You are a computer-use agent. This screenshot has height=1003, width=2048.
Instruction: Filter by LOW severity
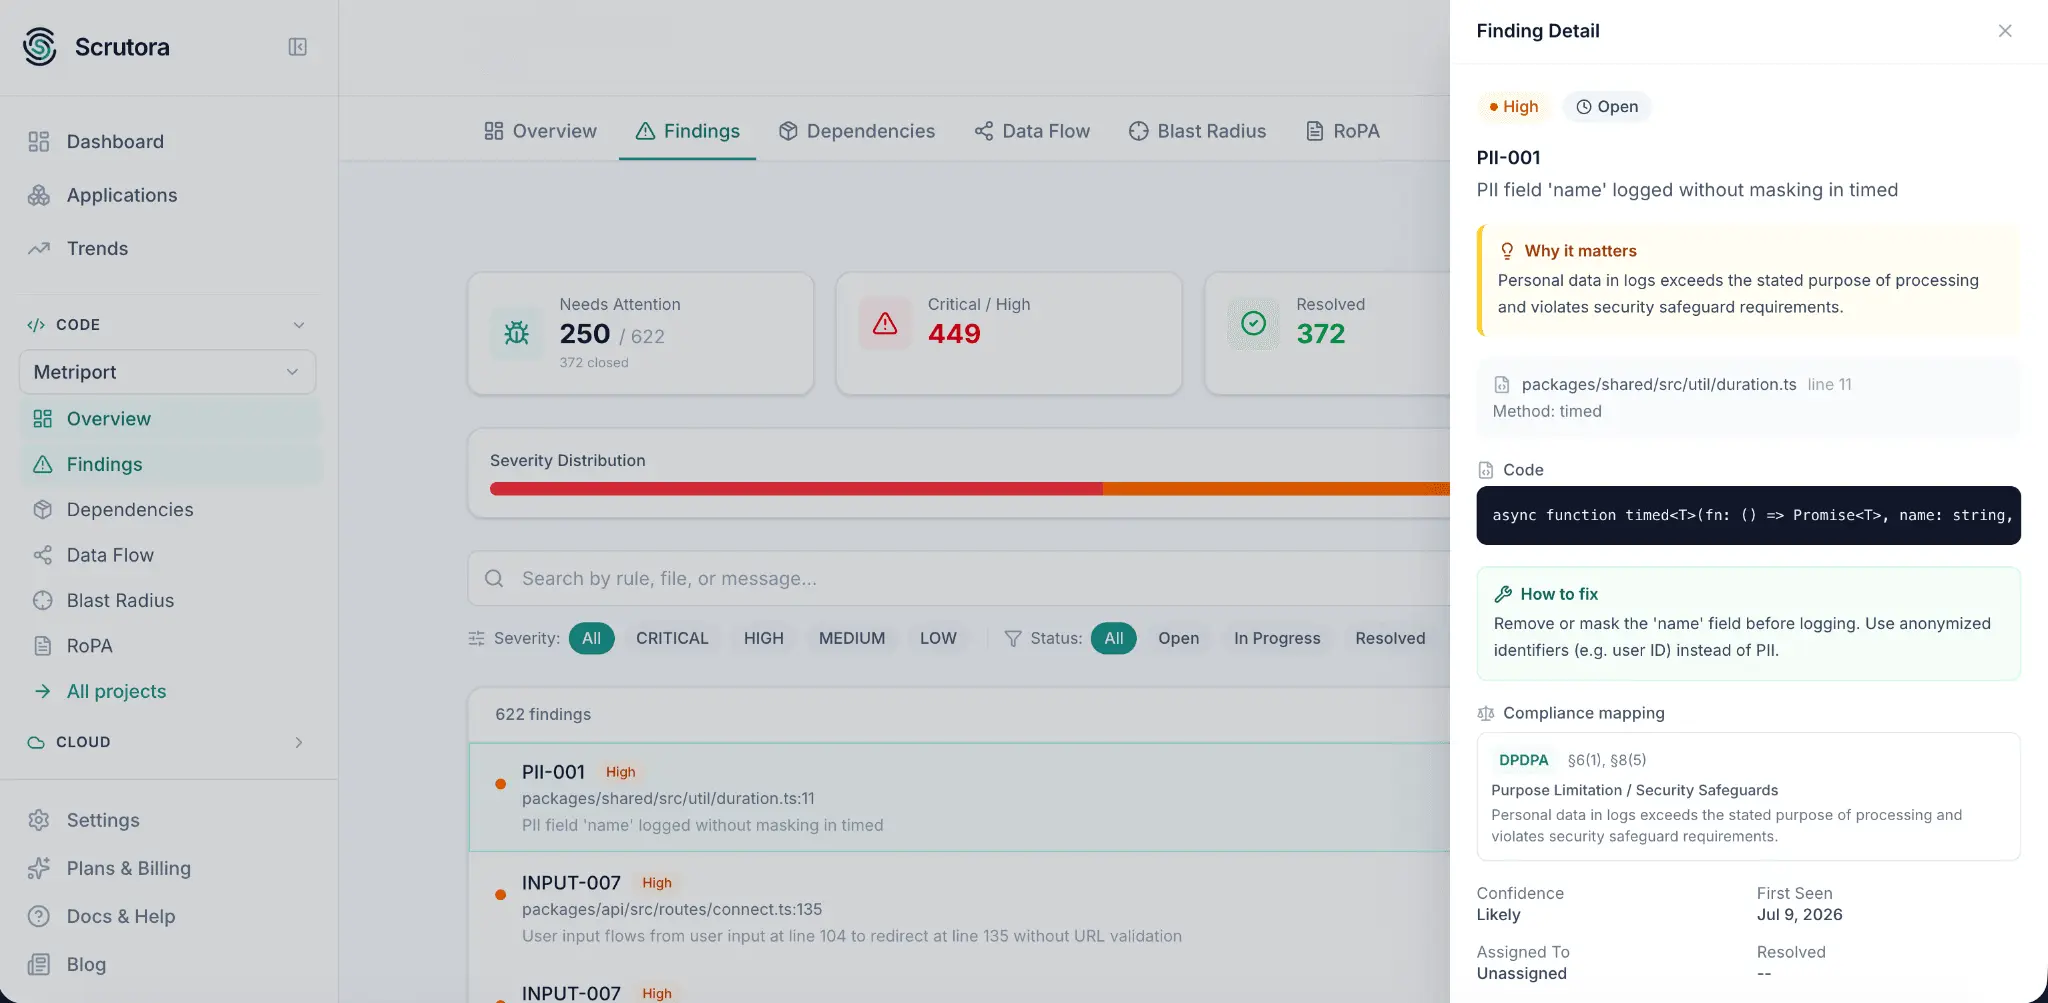click(x=938, y=638)
